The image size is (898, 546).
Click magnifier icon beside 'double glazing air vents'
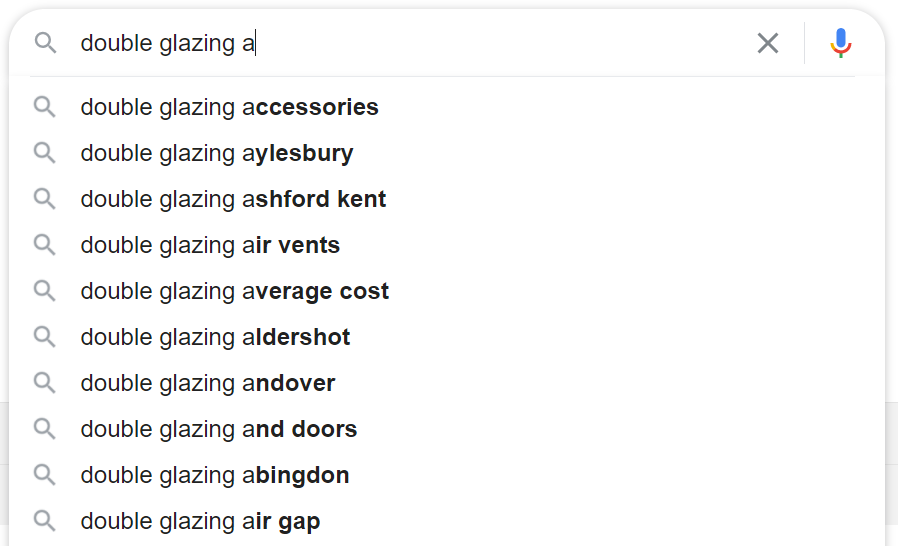tap(44, 245)
